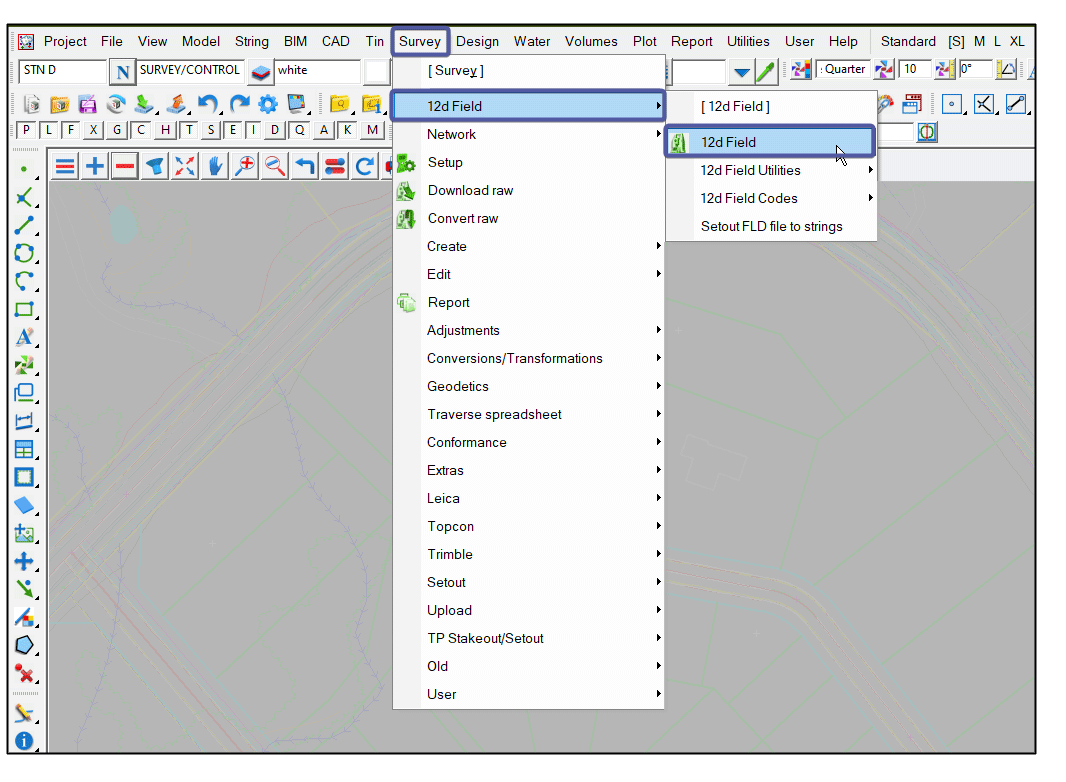Open the view menu icon with three lines

point(65,166)
